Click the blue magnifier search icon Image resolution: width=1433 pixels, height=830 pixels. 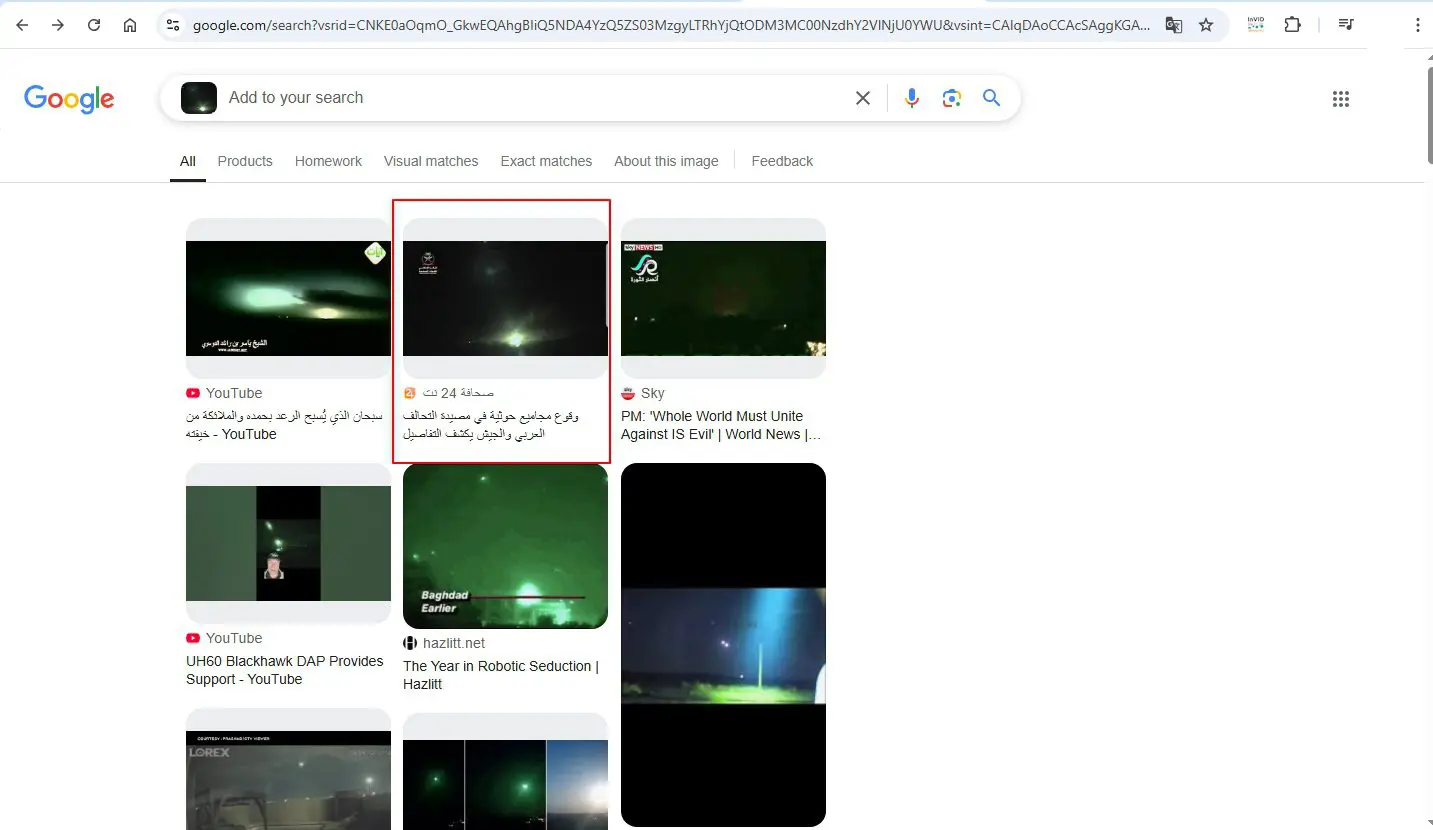(991, 98)
